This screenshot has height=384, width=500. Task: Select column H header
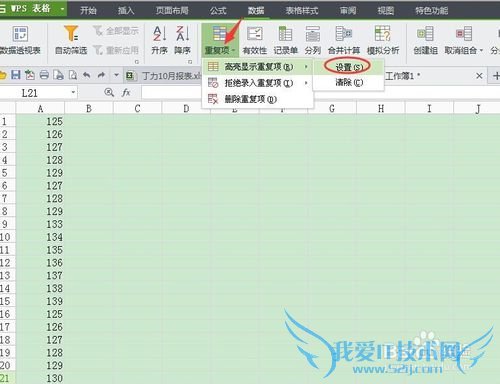pyautogui.click(x=381, y=109)
